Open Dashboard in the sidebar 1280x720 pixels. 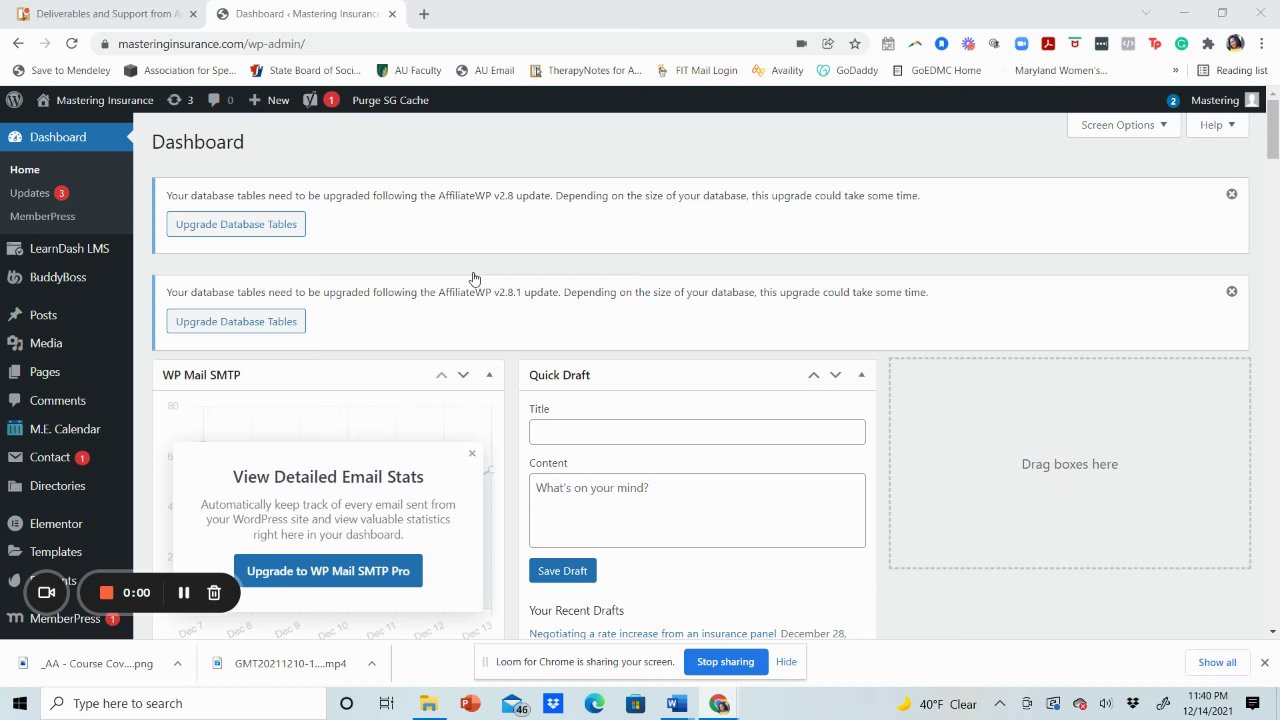(x=66, y=137)
